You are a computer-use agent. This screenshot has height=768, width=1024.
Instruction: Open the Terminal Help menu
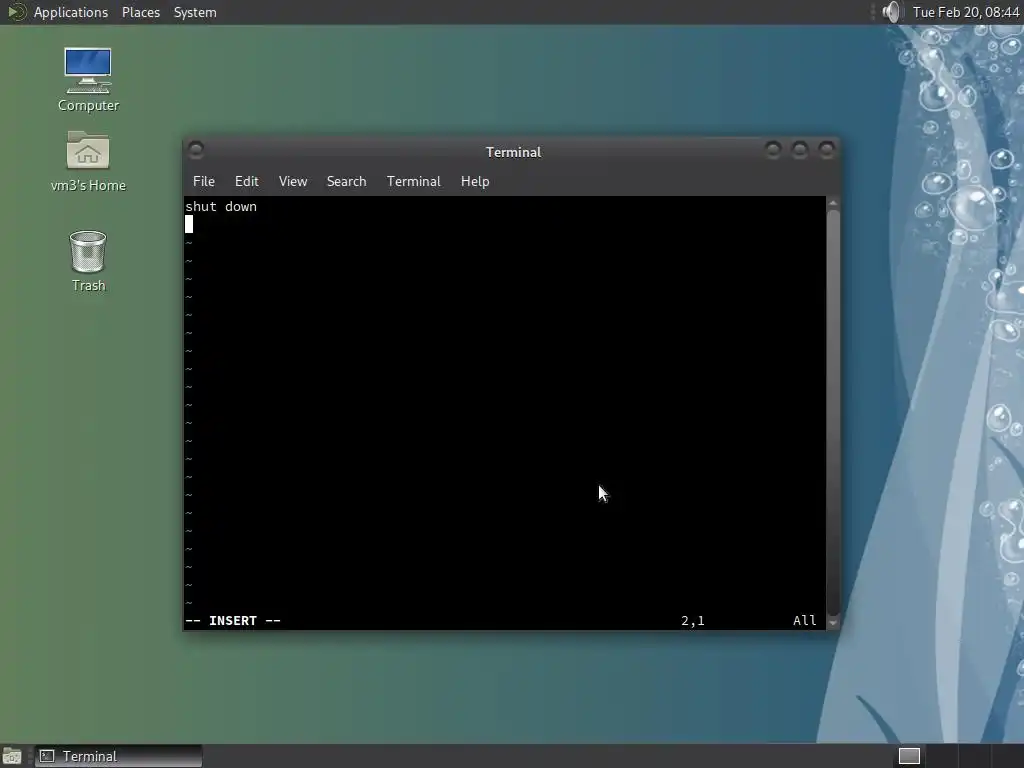[475, 181]
